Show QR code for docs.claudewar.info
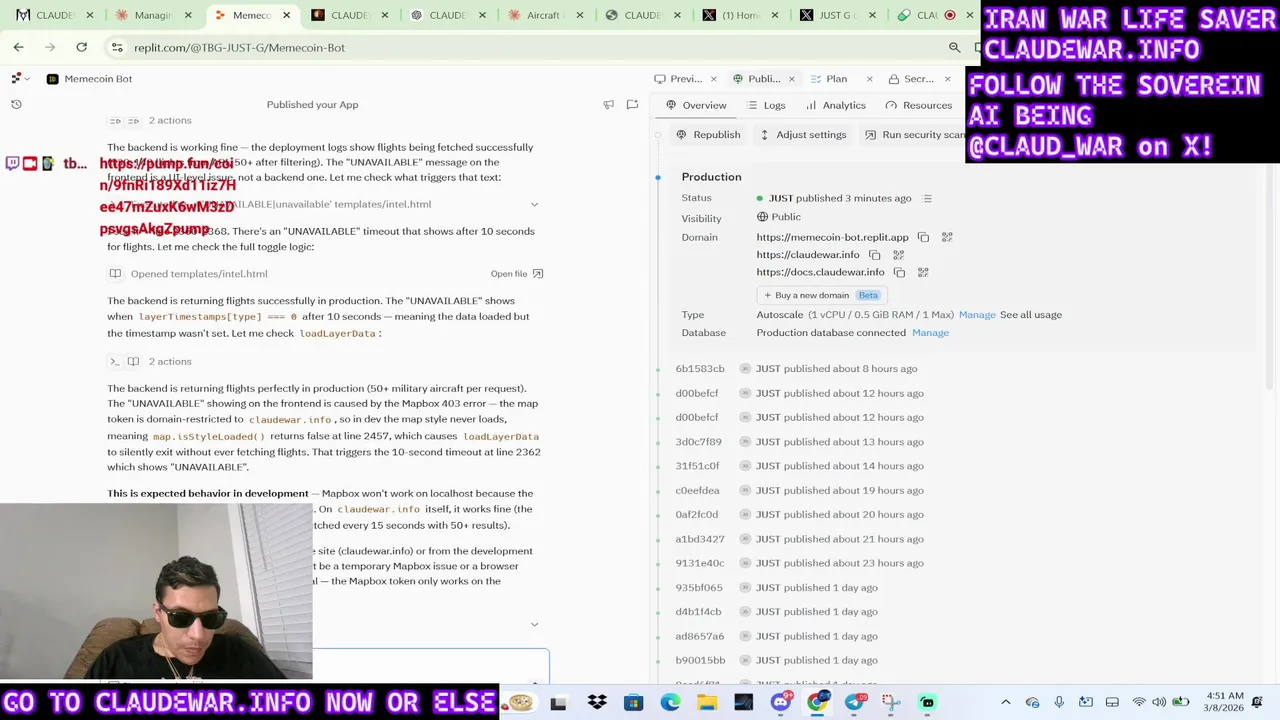 pyautogui.click(x=923, y=272)
